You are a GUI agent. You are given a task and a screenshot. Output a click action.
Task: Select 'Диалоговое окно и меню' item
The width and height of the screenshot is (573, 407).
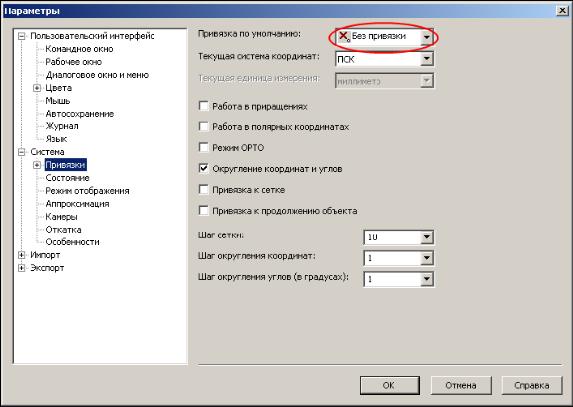point(97,75)
